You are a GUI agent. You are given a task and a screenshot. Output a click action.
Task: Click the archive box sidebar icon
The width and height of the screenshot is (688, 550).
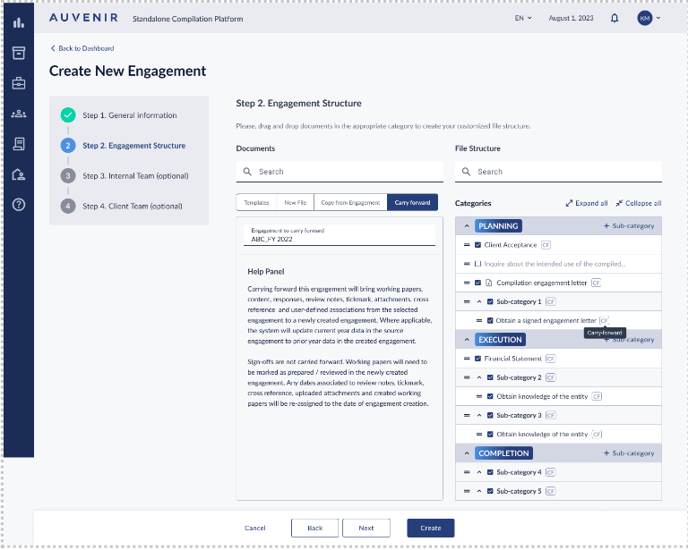(x=18, y=53)
